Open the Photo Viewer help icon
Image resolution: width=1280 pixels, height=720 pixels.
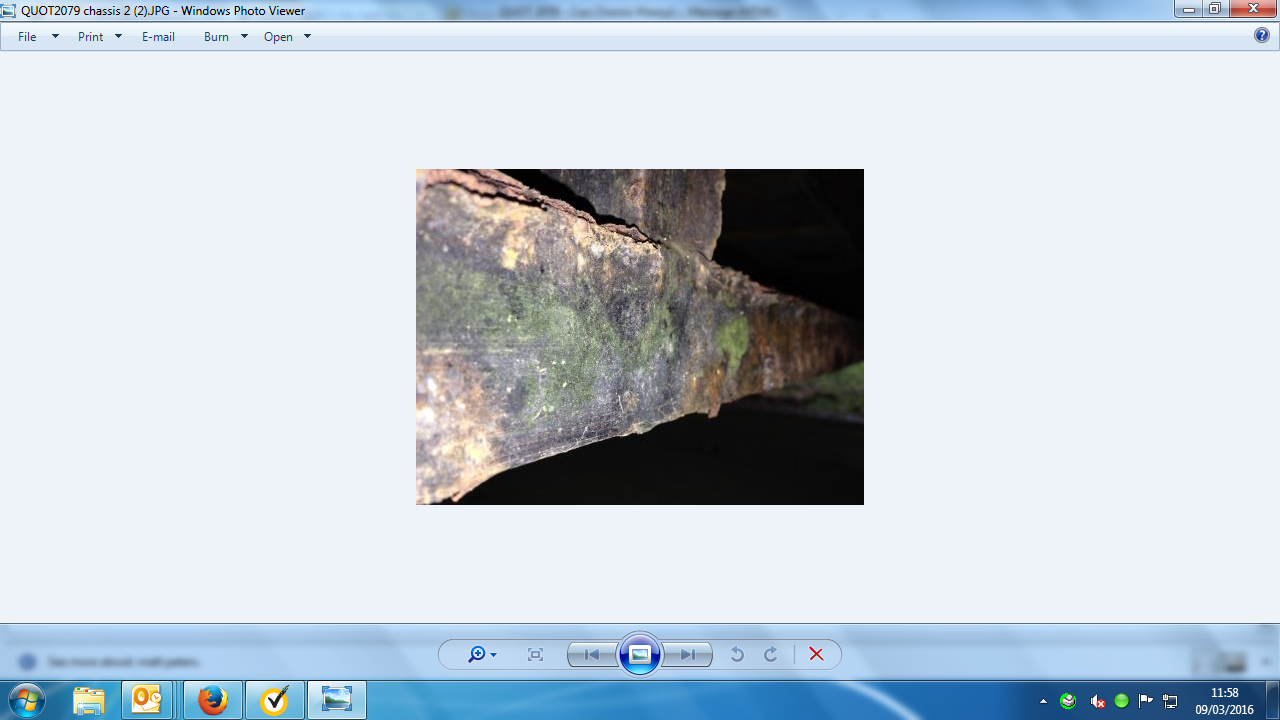click(x=1262, y=35)
